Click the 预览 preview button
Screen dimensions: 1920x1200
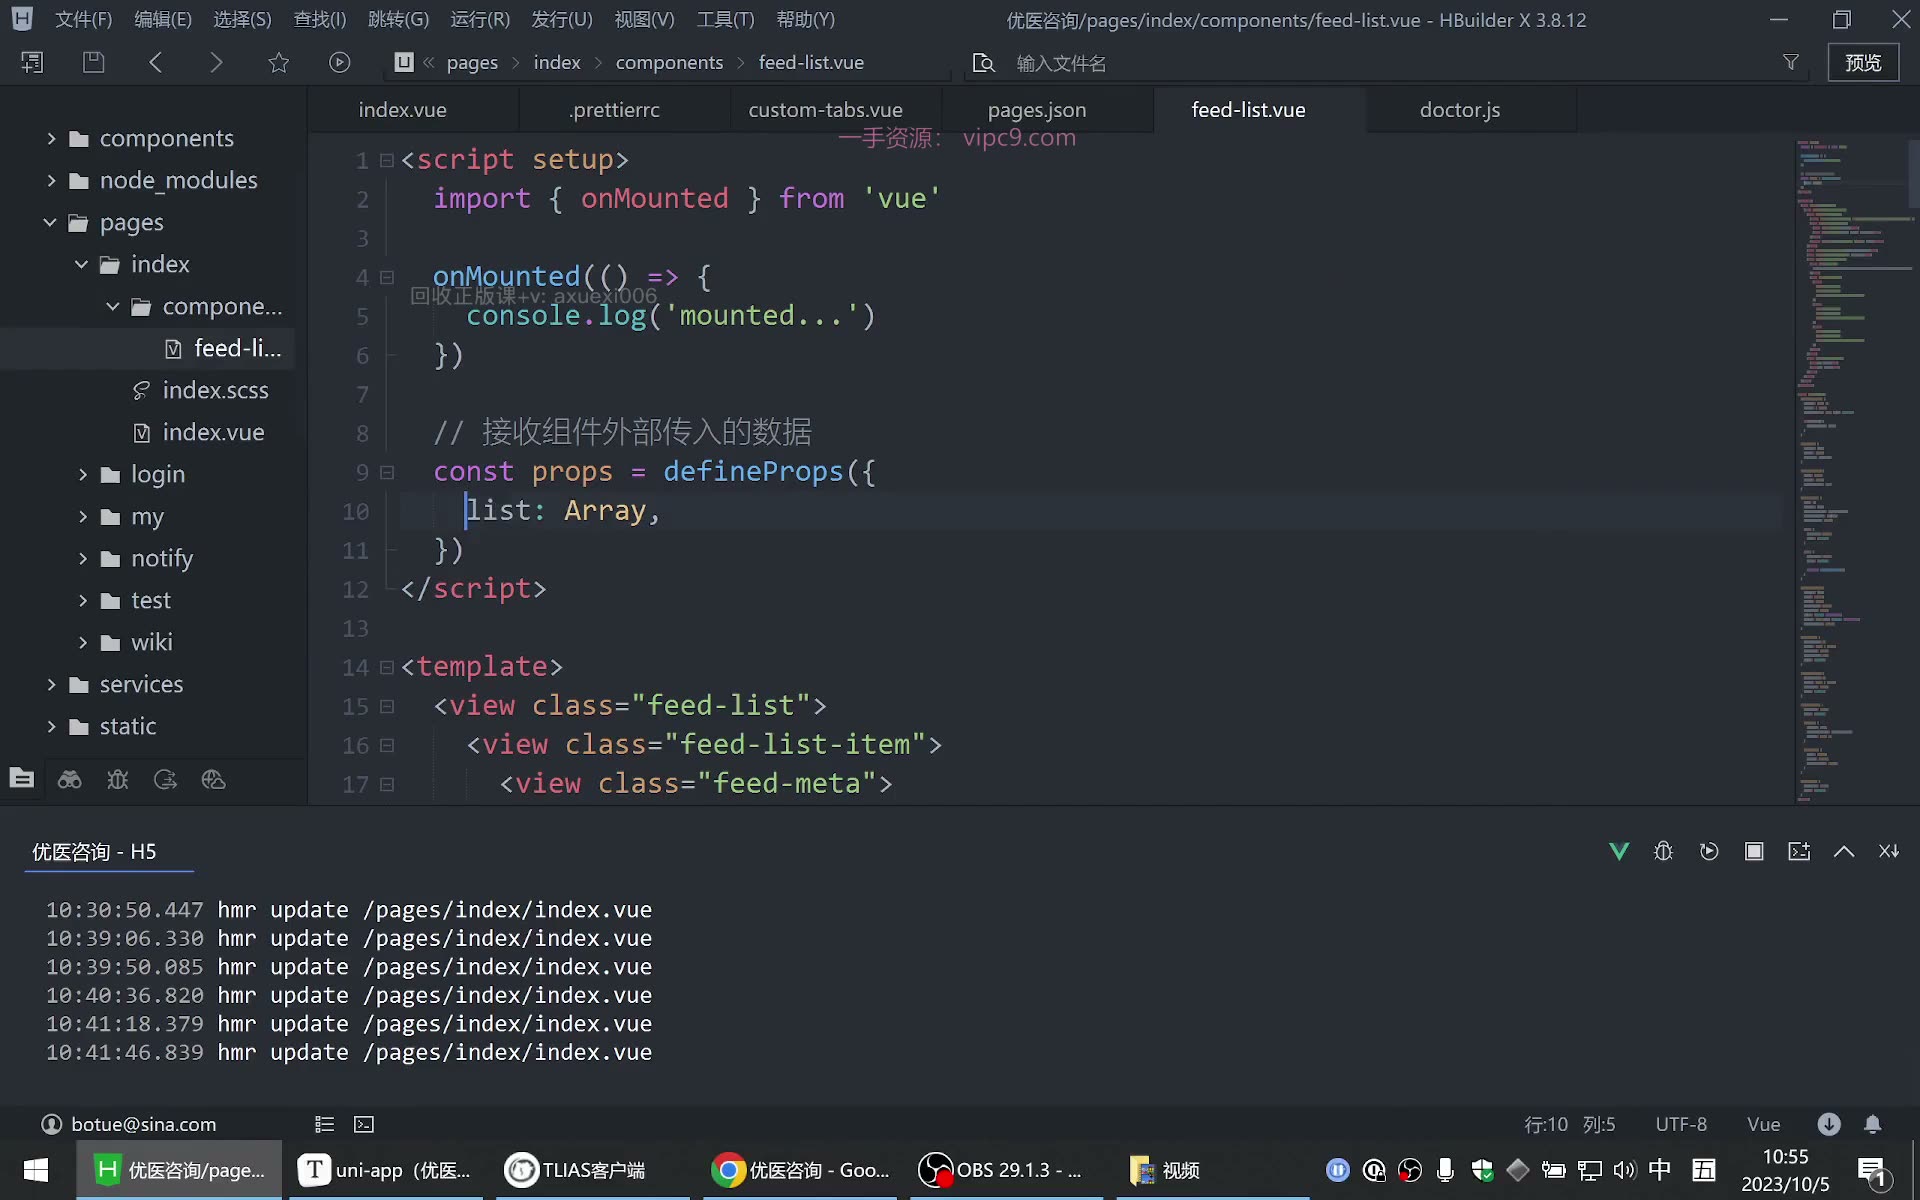tap(1863, 63)
